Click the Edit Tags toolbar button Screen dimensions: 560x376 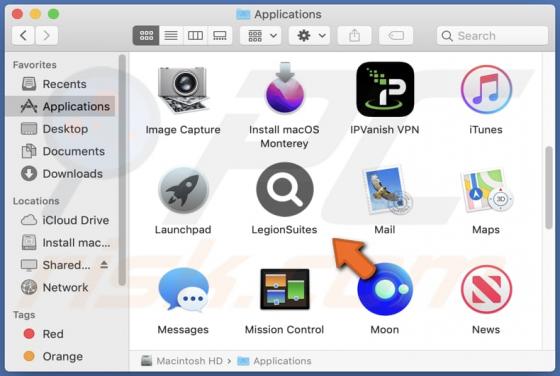[x=396, y=35]
